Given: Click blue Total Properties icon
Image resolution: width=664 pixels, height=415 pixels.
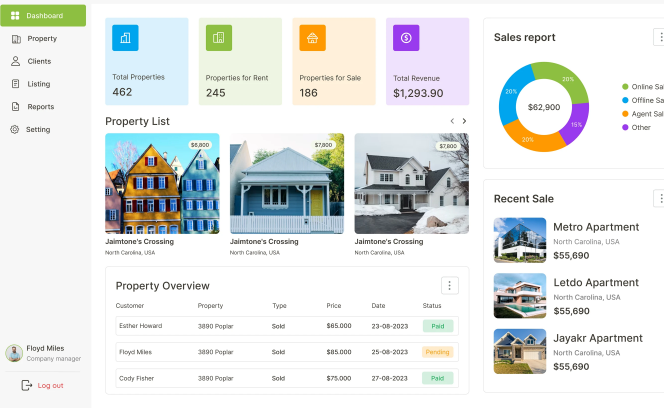Looking at the screenshot, I should 125,38.
